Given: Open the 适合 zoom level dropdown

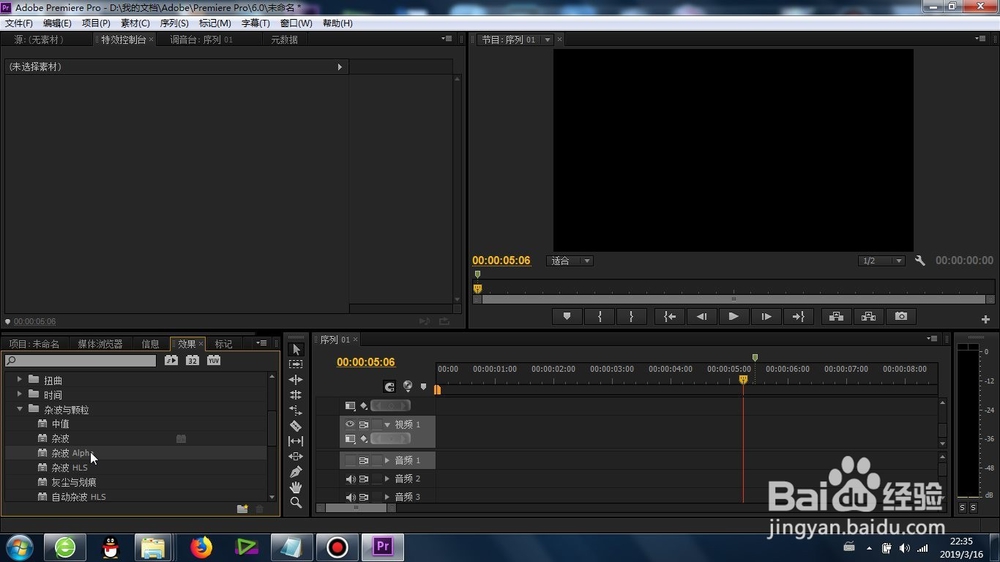Looking at the screenshot, I should pos(570,260).
